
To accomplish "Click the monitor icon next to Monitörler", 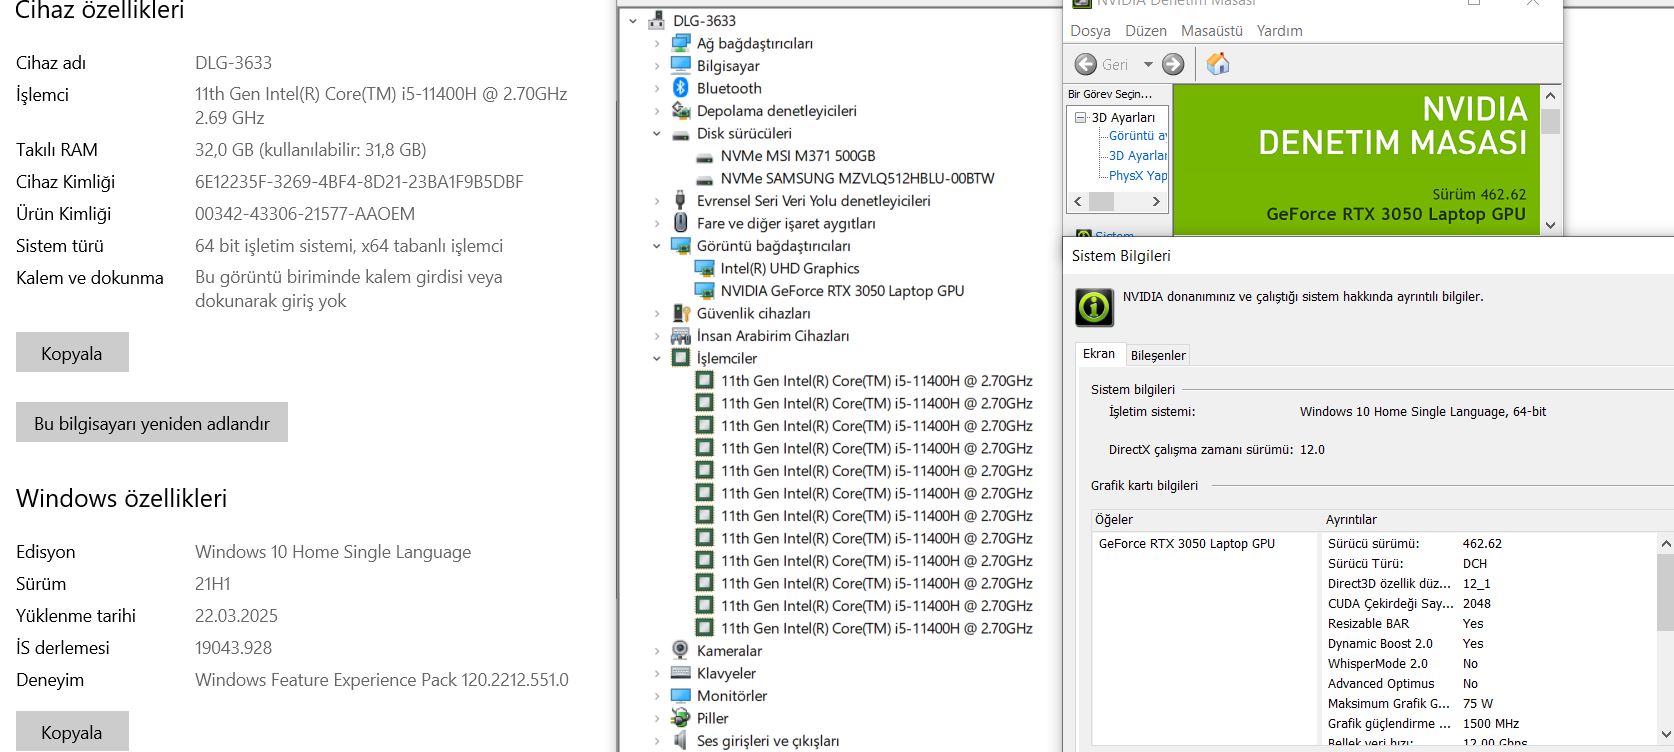I will coord(681,695).
